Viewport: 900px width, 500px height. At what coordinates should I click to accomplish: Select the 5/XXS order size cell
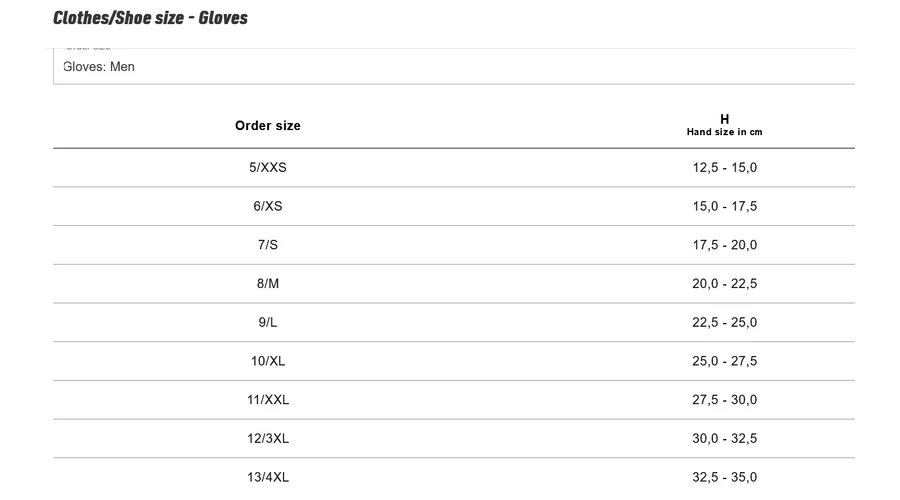click(x=267, y=168)
